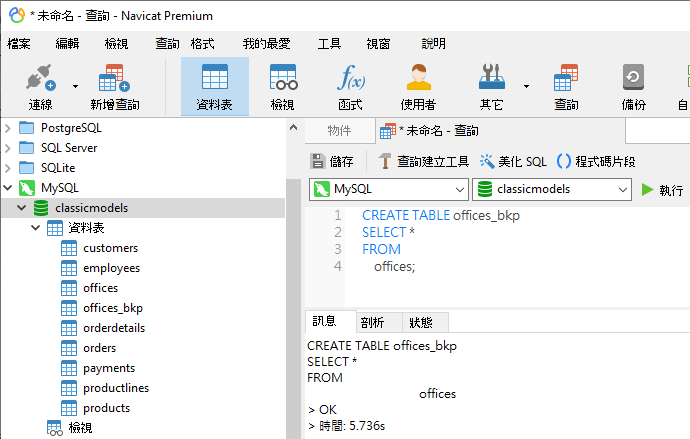The image size is (690, 439).
Task: Select the productlines table
Action: [116, 388]
